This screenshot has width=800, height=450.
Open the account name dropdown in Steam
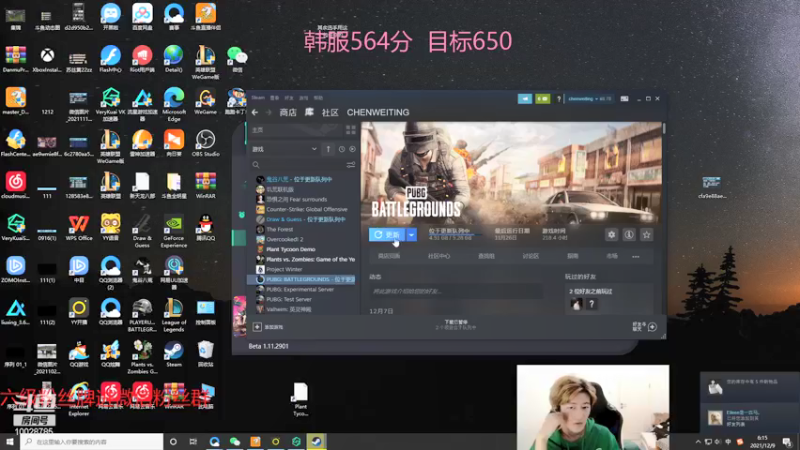coord(590,99)
